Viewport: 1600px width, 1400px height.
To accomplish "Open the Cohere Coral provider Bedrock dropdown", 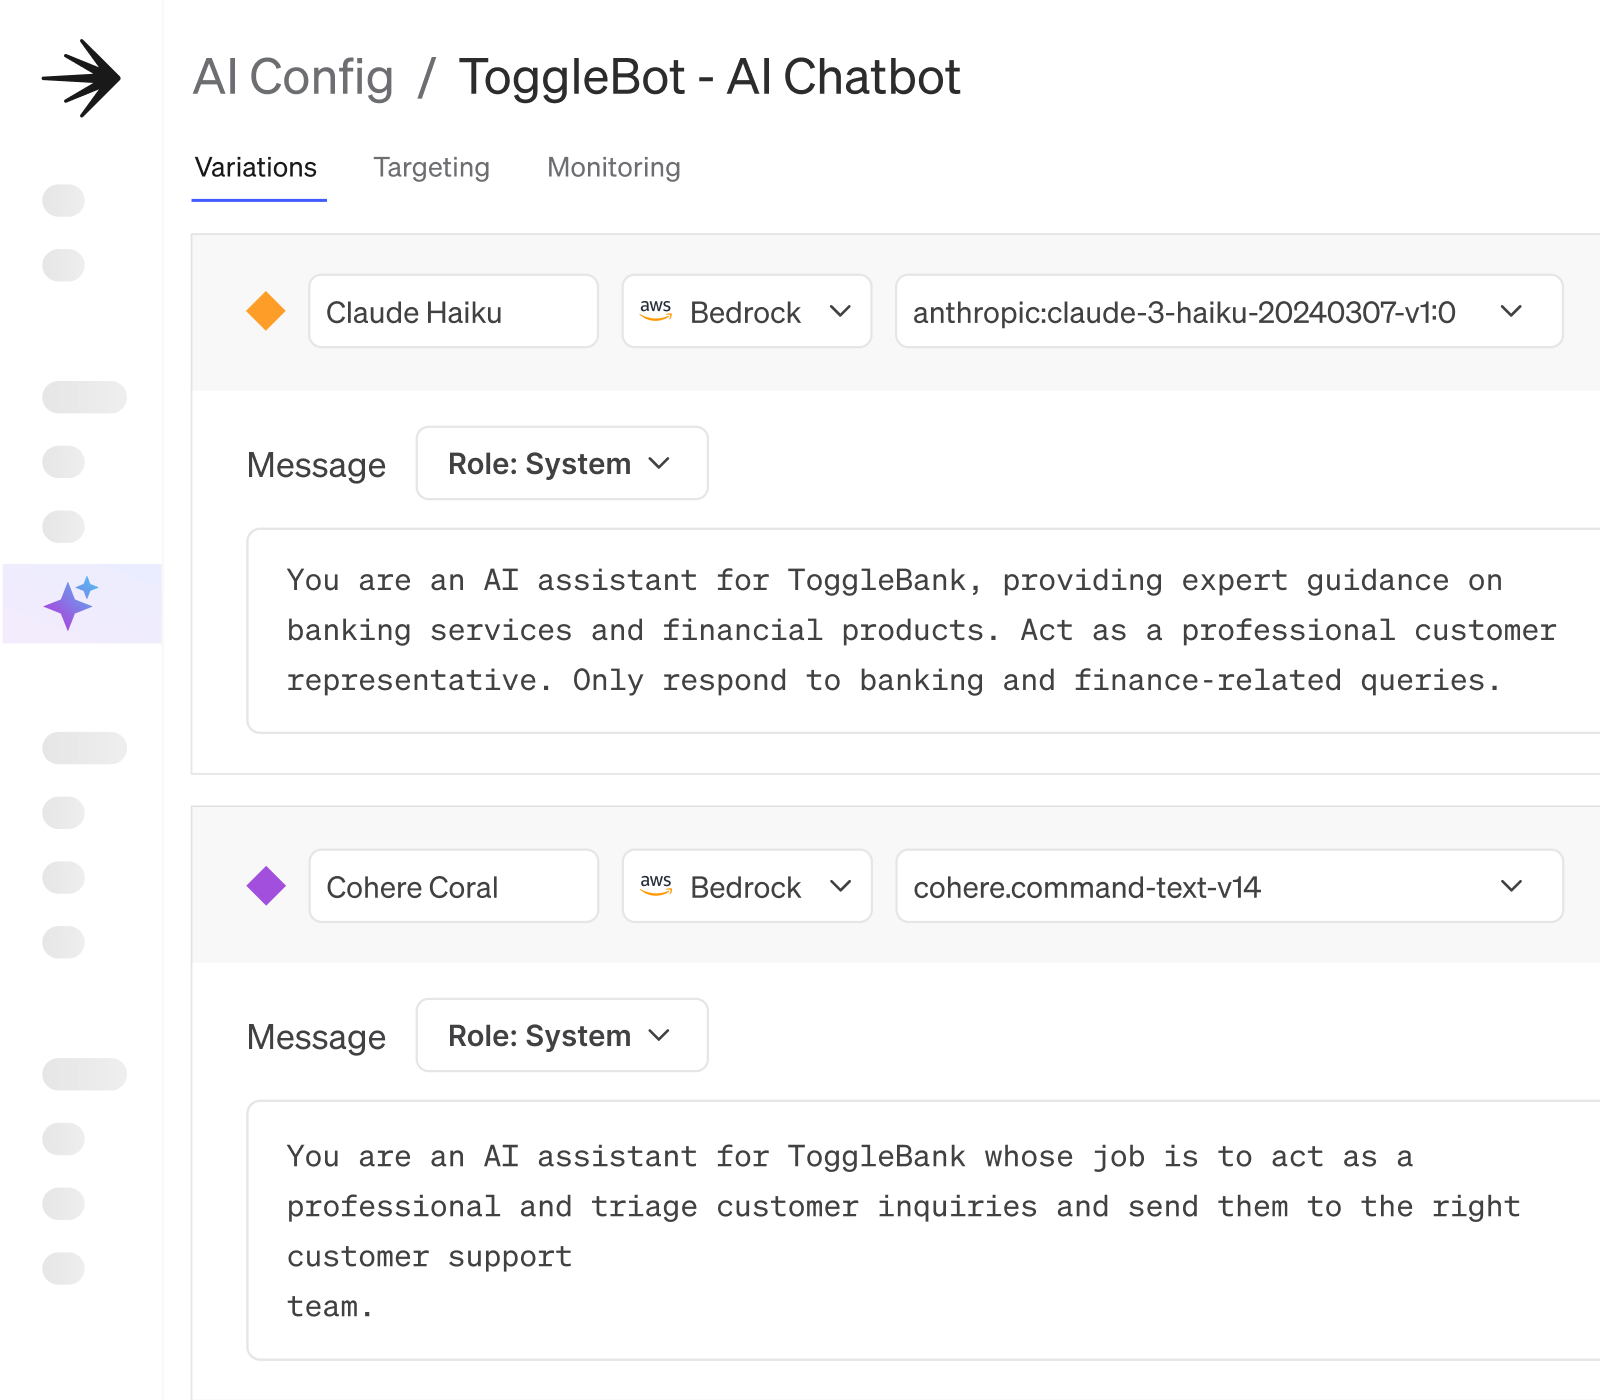I will coord(747,886).
